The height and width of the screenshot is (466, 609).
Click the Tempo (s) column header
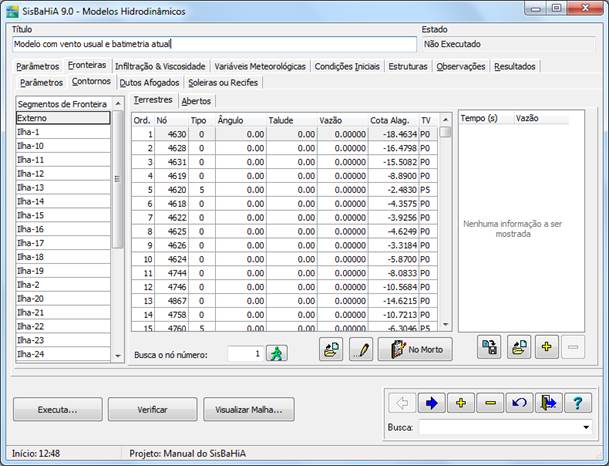[487, 118]
